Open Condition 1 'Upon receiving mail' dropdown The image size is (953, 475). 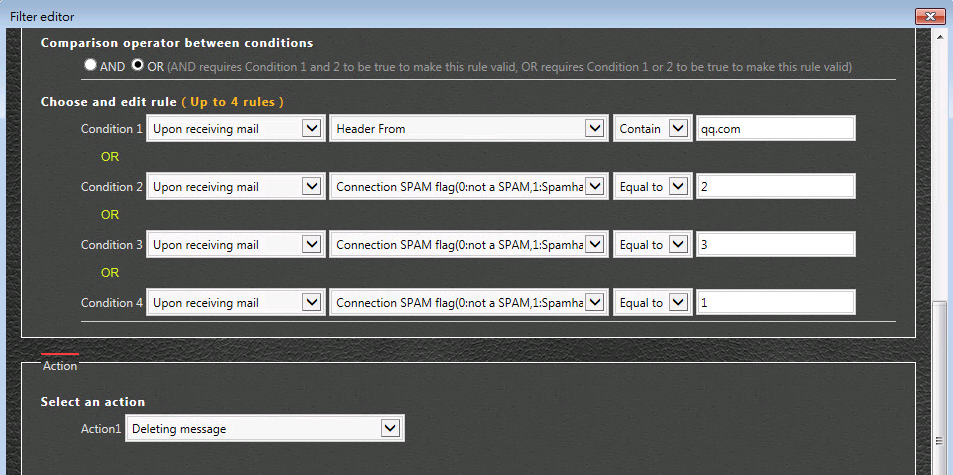(x=234, y=129)
